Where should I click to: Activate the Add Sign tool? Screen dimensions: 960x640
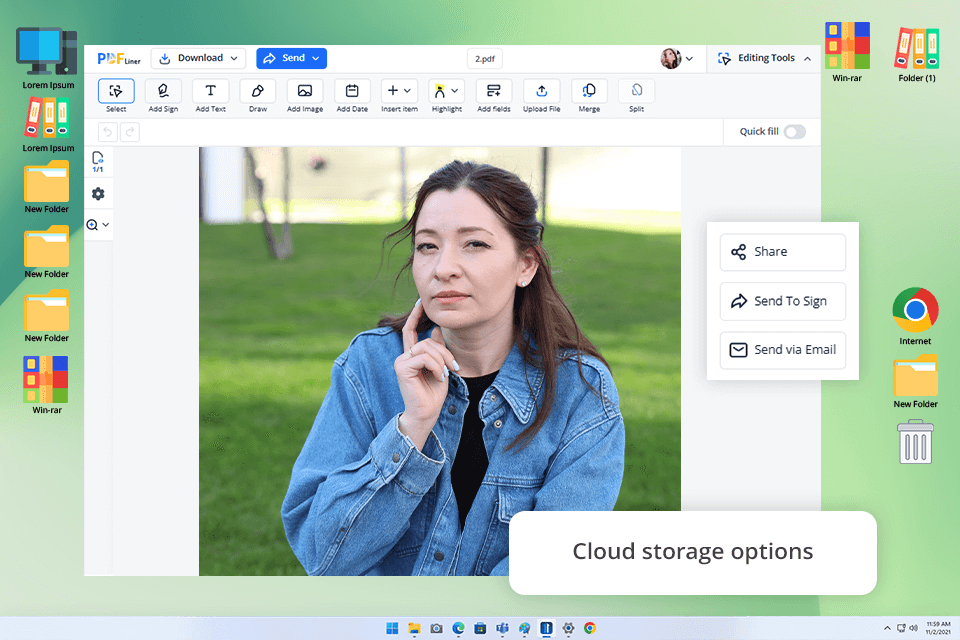click(163, 91)
